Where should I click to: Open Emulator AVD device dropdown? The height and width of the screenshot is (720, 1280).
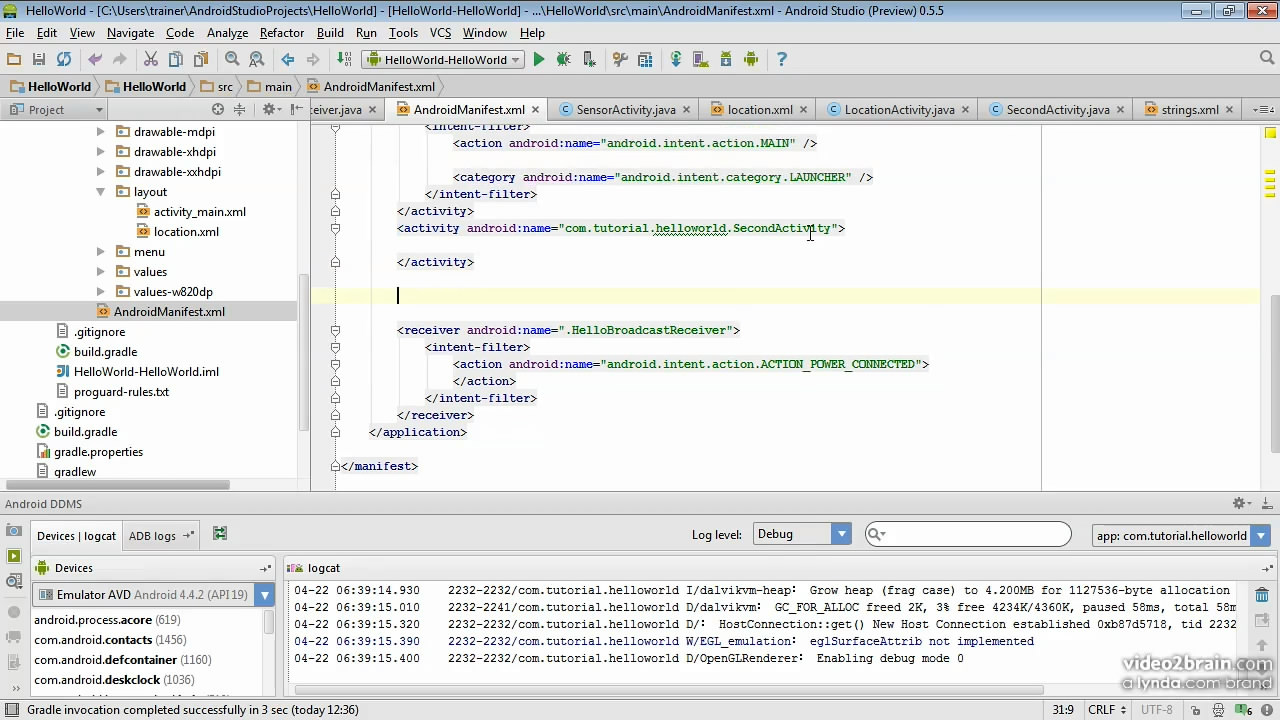(x=153, y=595)
